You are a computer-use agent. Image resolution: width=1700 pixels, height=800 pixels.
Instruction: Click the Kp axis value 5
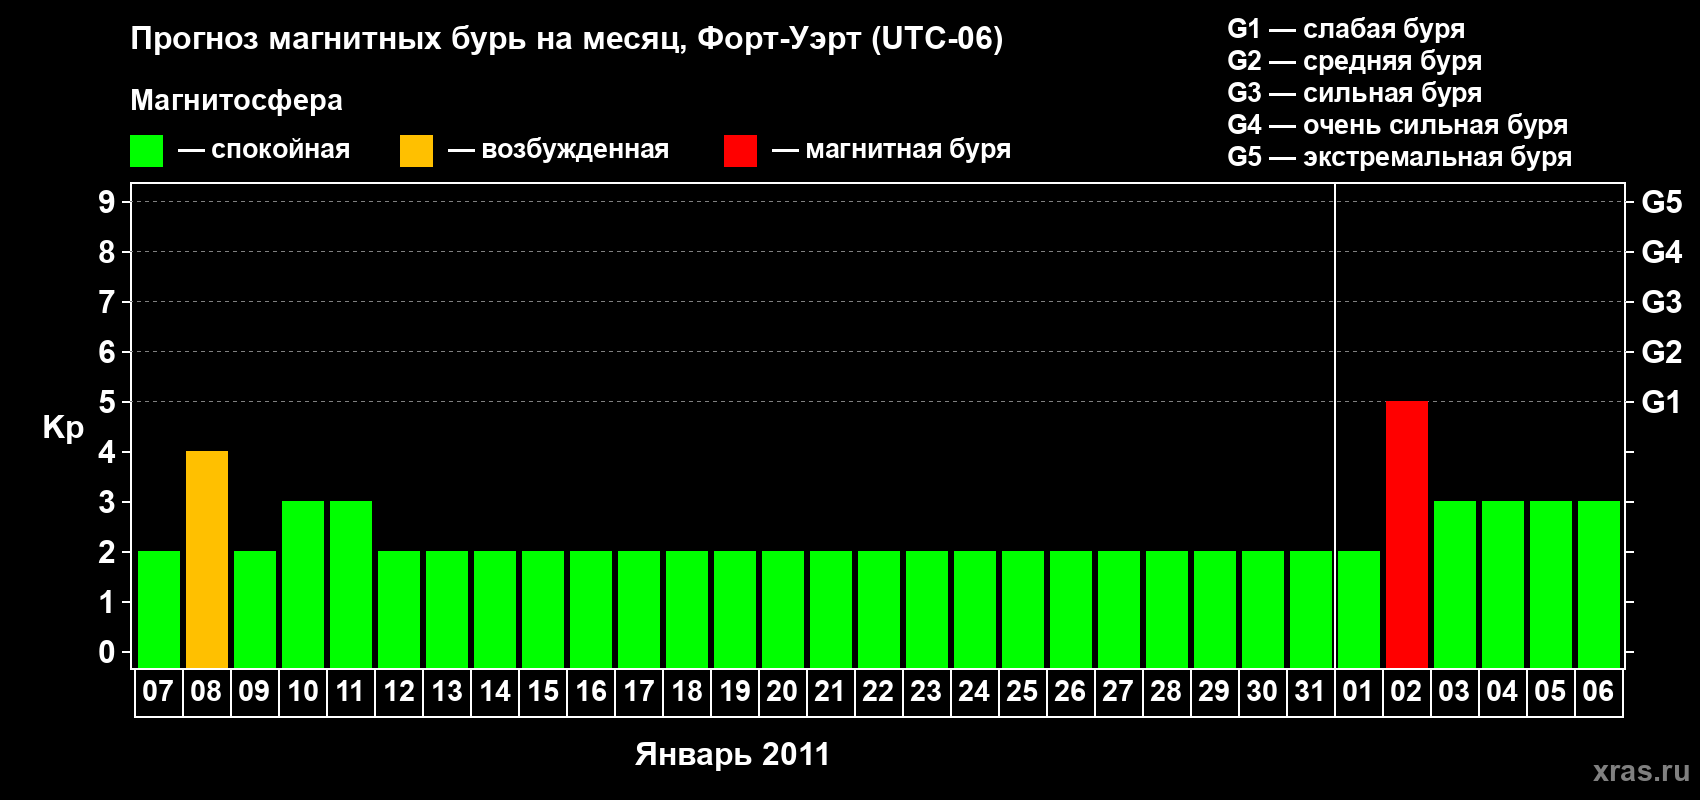[107, 402]
